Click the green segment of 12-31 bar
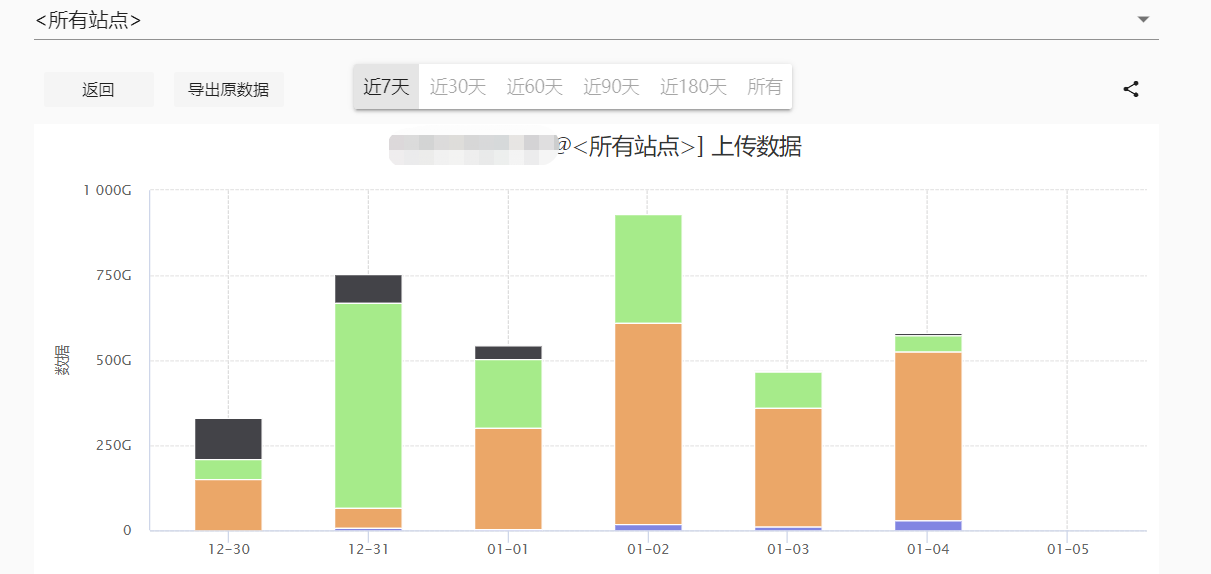 click(368, 406)
